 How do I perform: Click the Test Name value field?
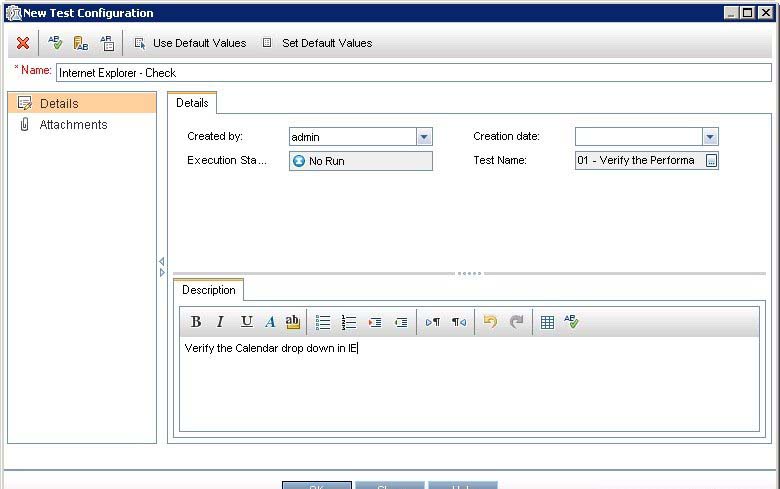[640, 161]
